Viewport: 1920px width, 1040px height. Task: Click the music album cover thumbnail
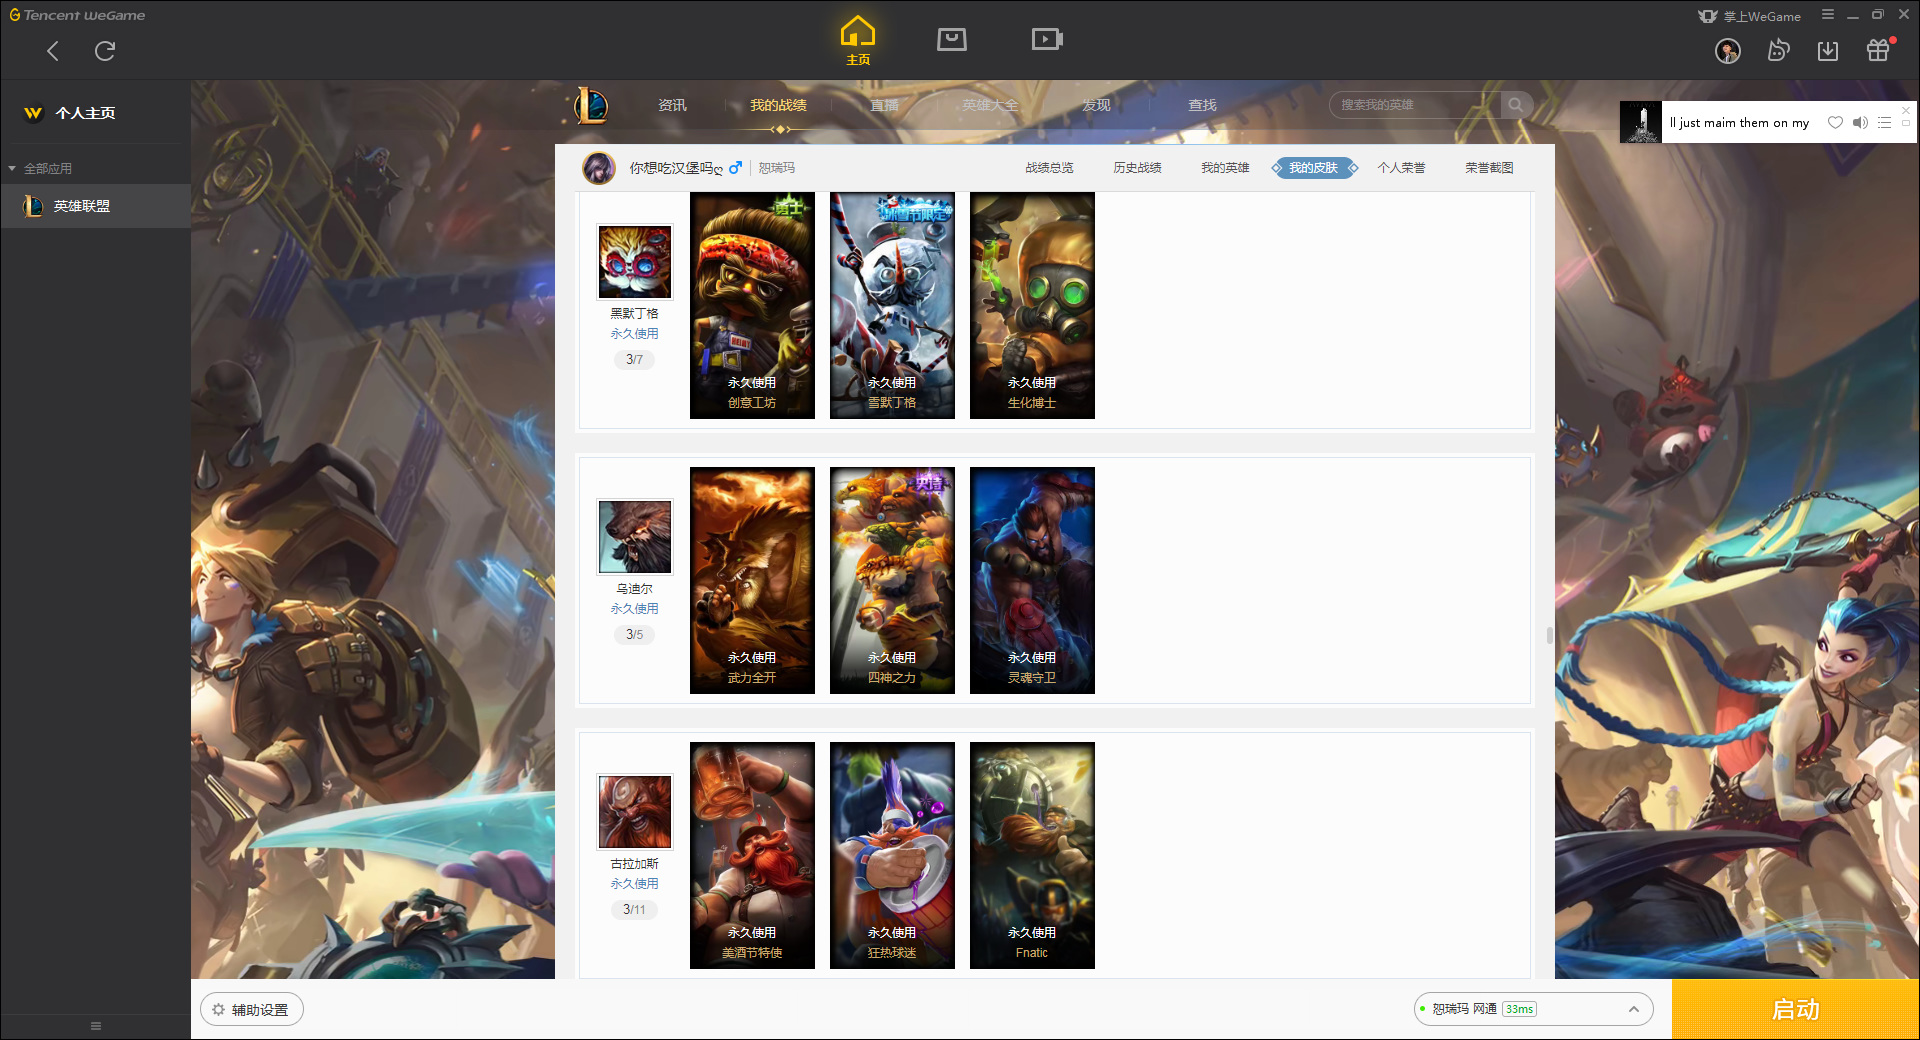click(x=1641, y=122)
